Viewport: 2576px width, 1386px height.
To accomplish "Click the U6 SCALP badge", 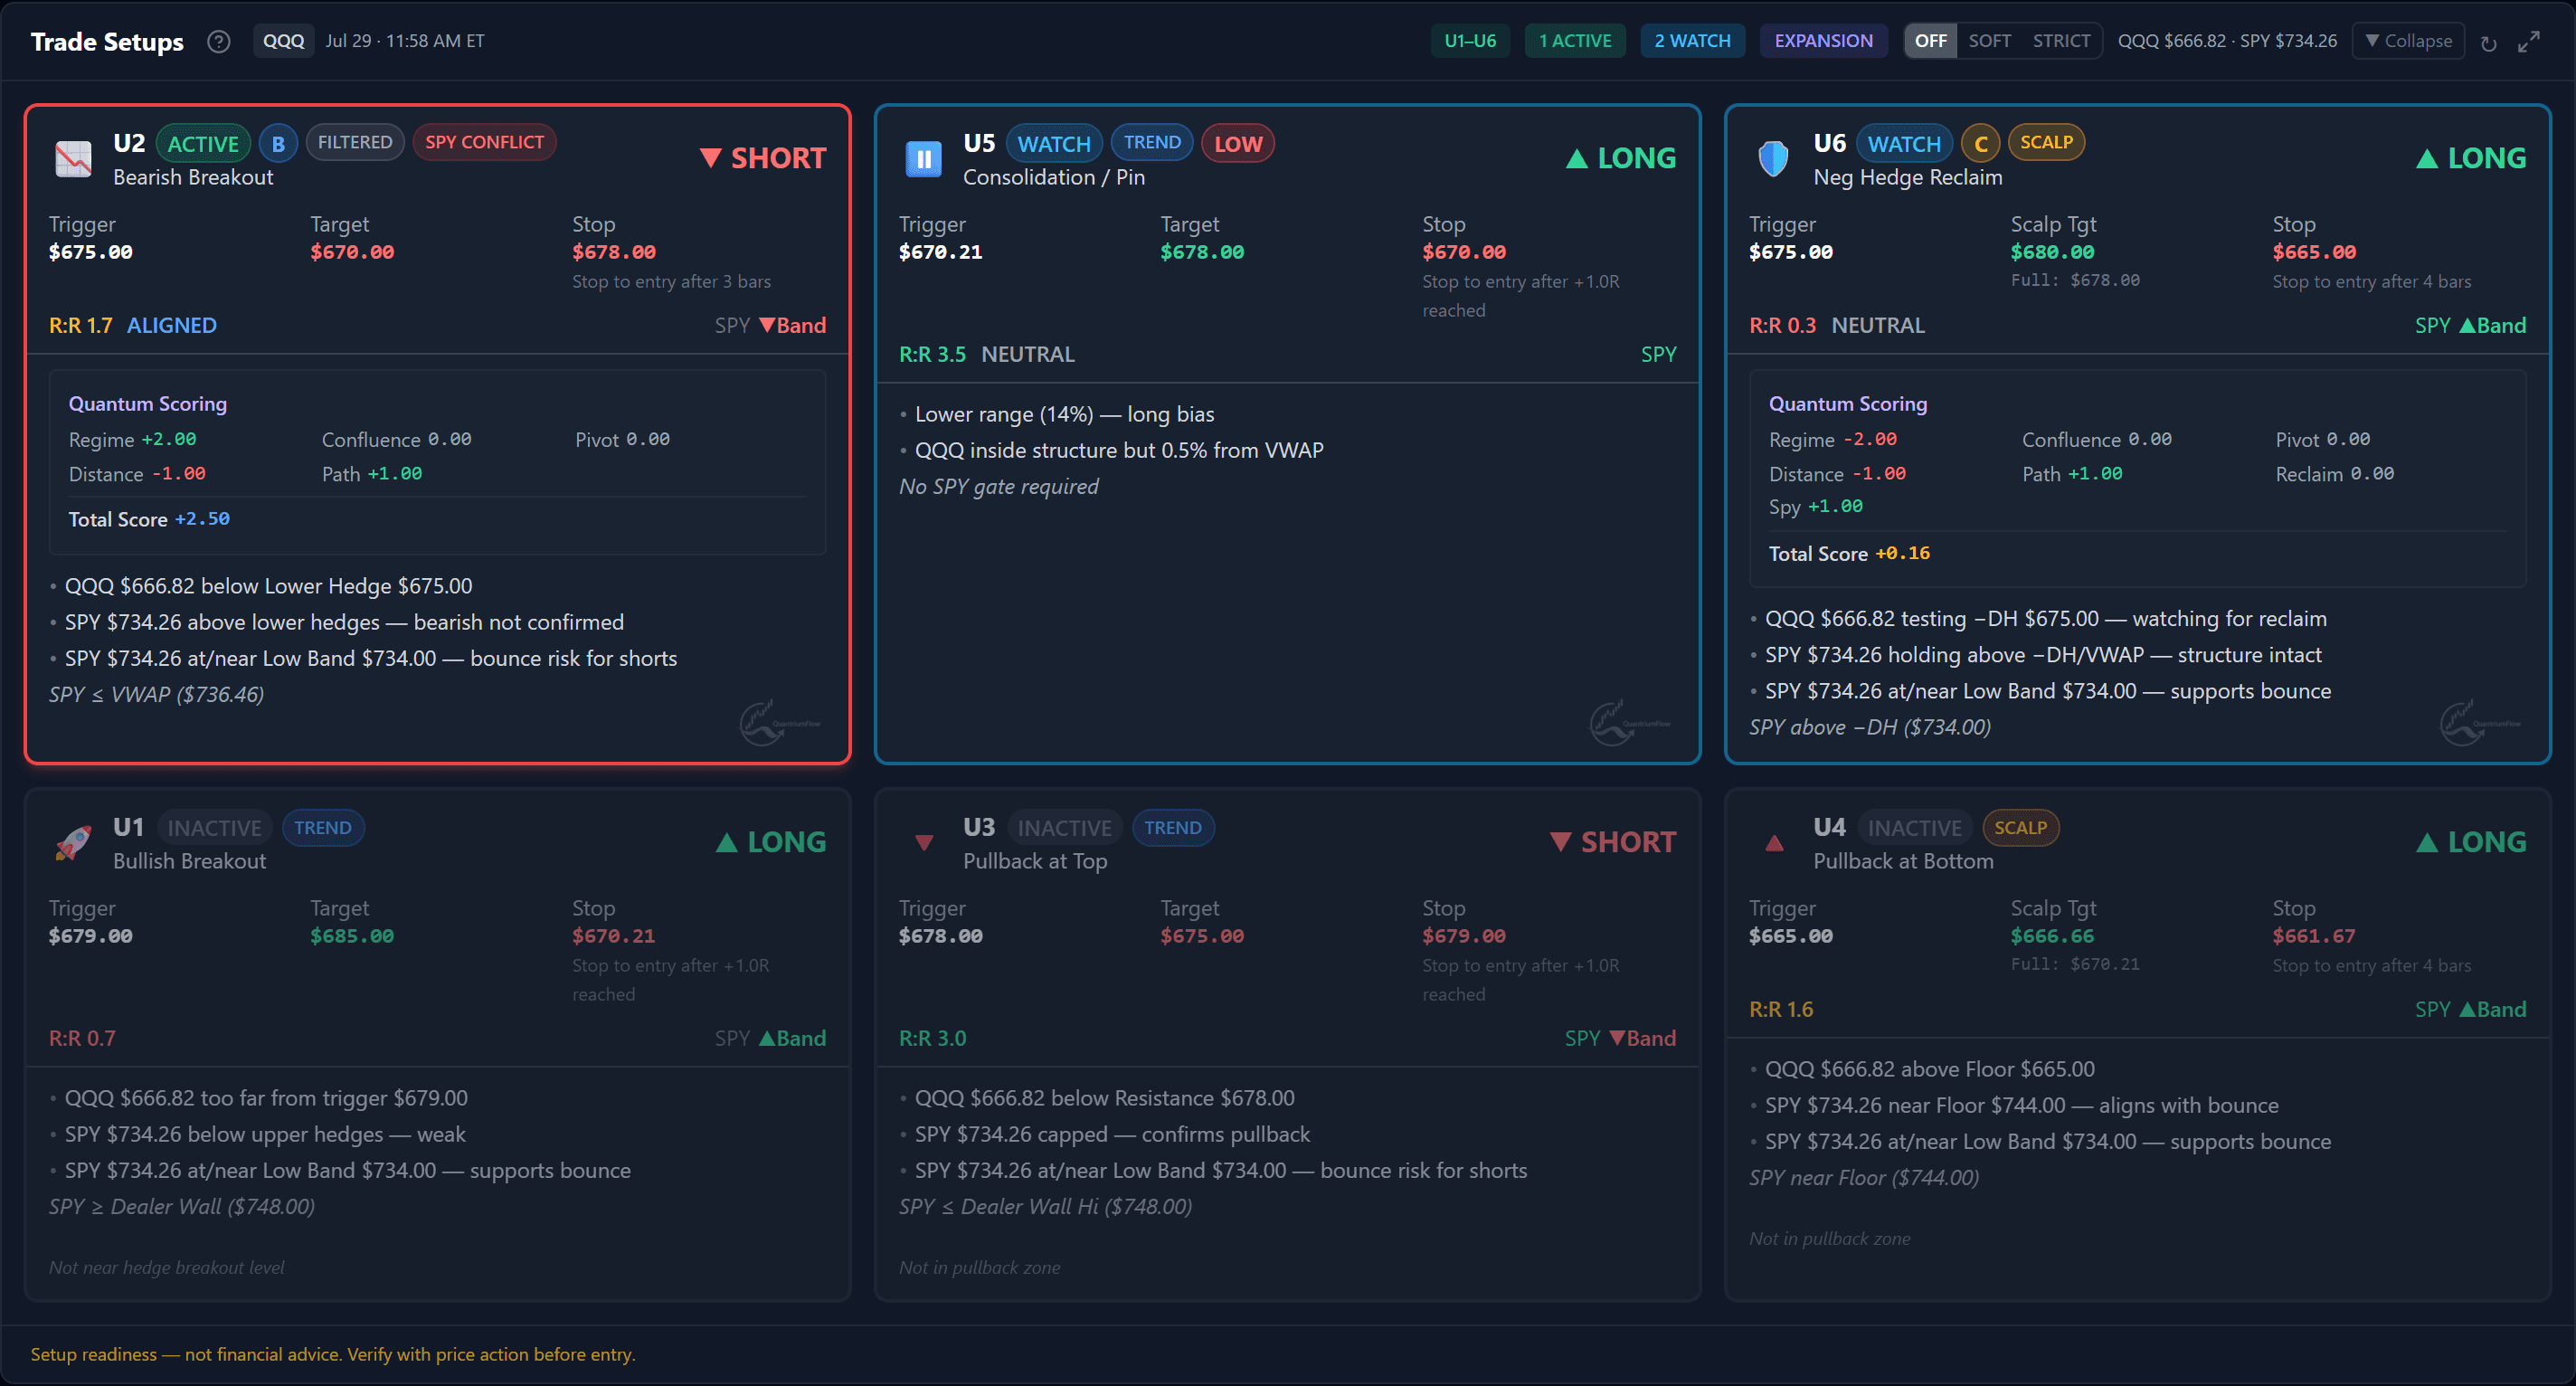I will pyautogui.click(x=2046, y=142).
